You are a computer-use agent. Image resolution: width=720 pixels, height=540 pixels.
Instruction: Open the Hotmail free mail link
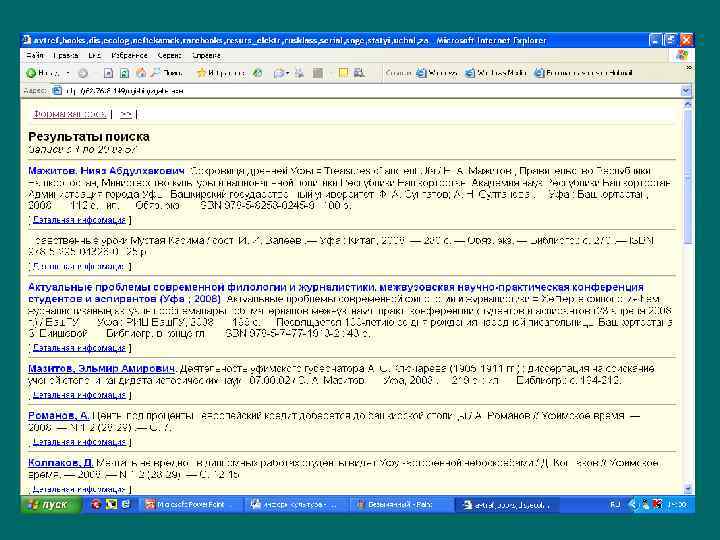tap(584, 73)
